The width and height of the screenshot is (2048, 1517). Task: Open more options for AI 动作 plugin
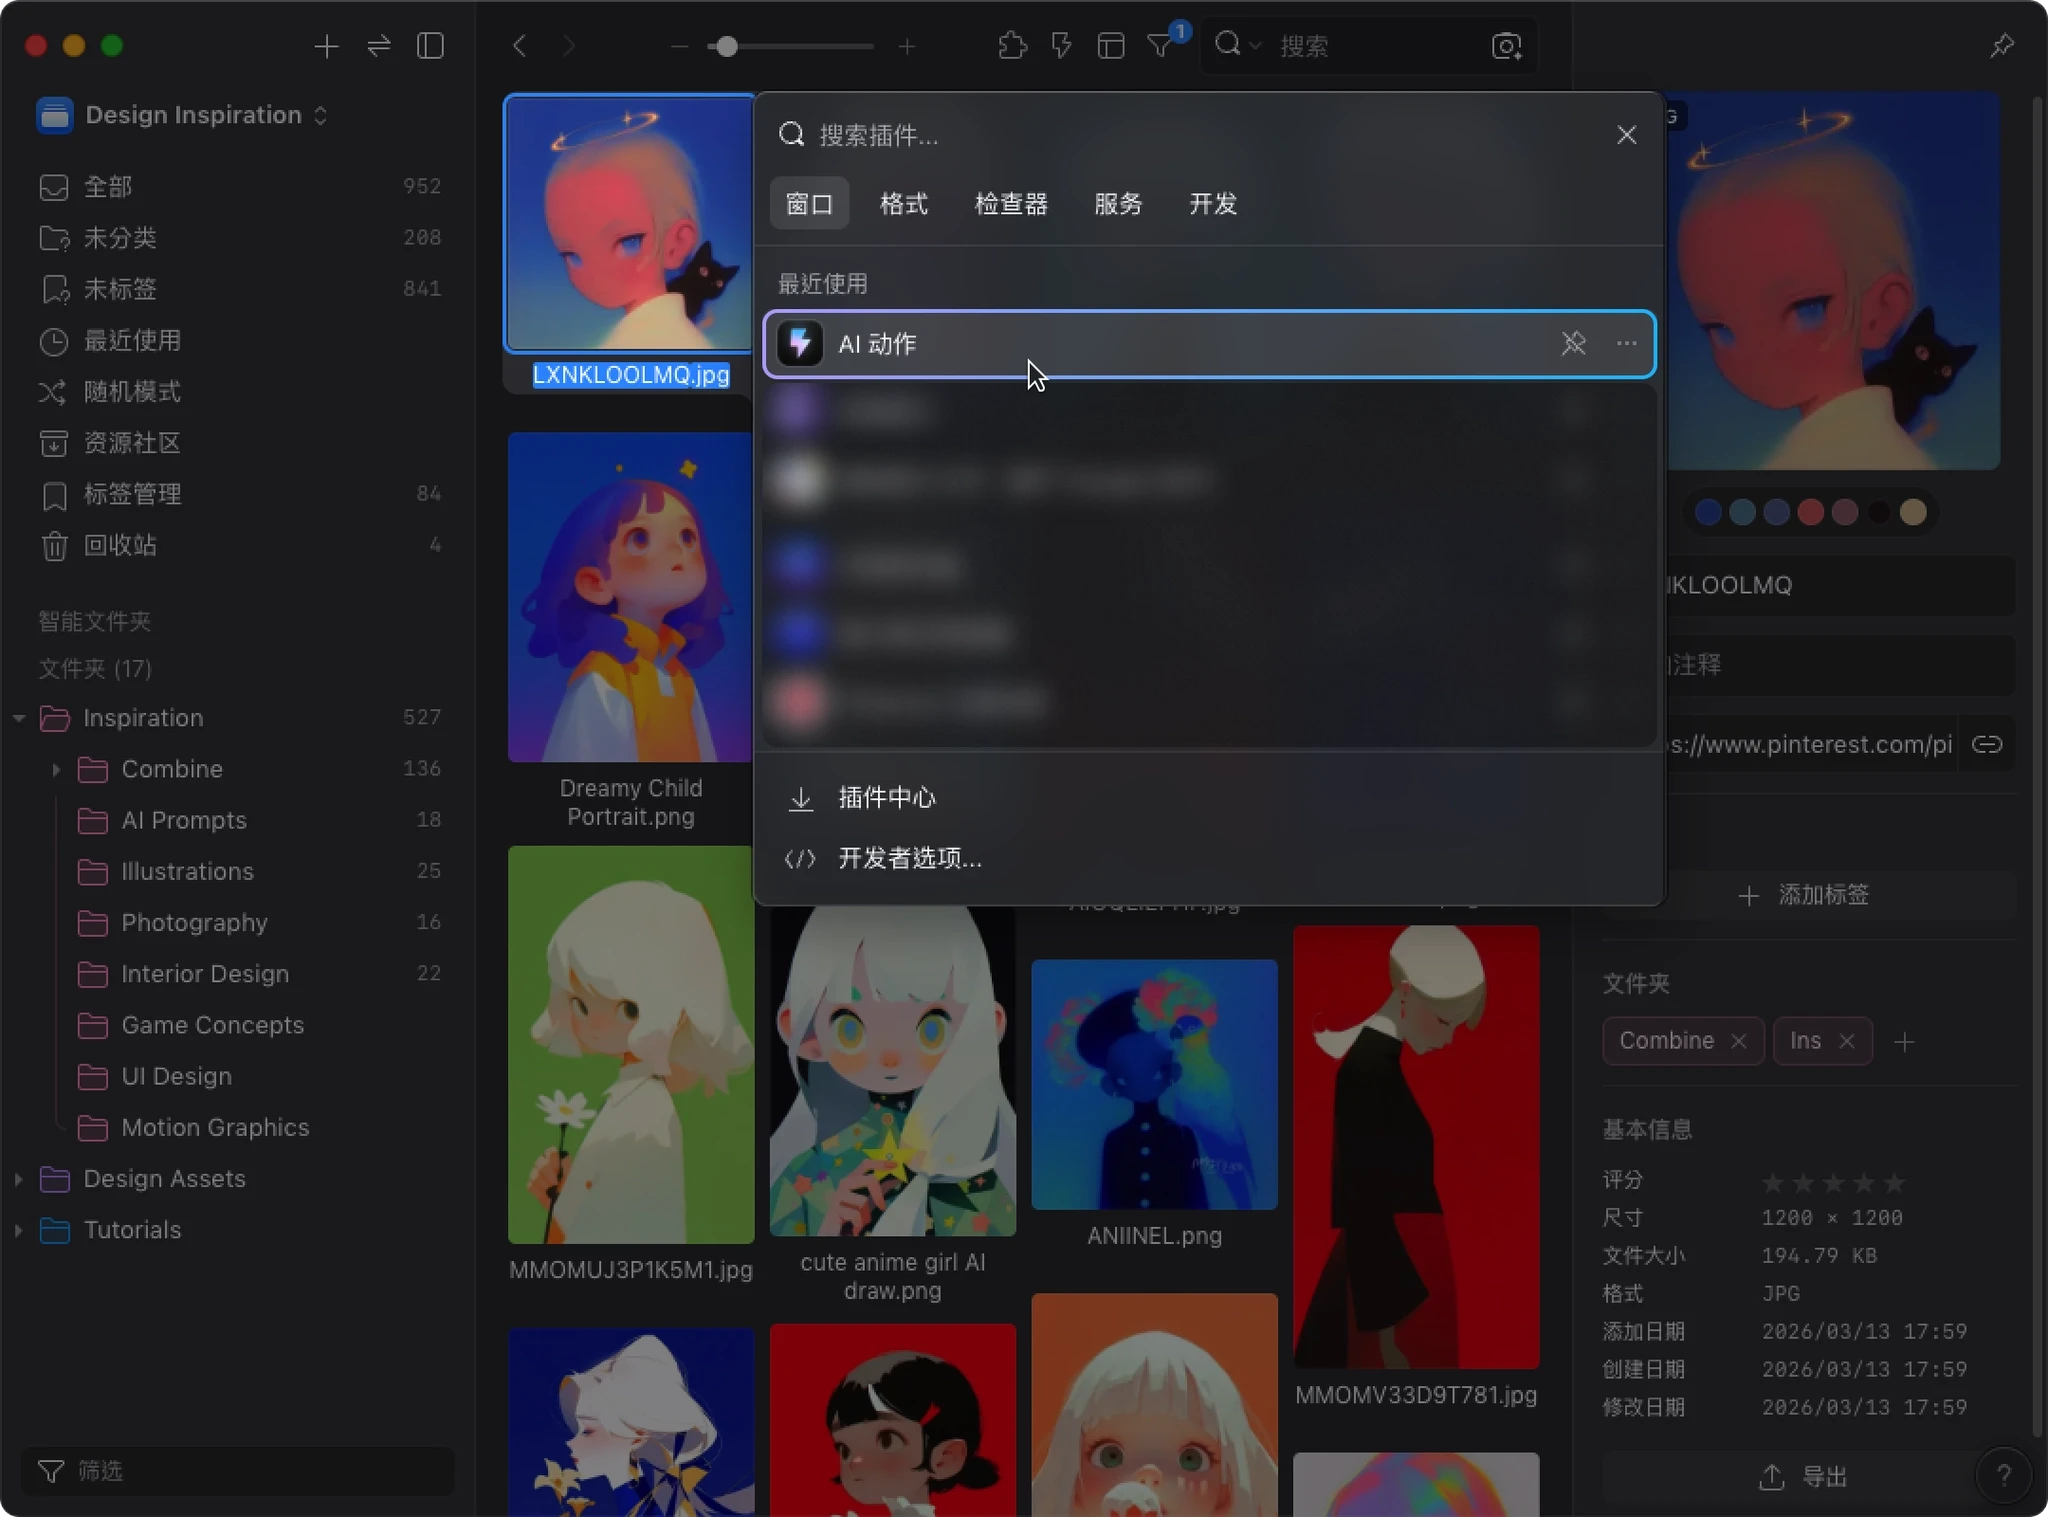tap(1626, 344)
